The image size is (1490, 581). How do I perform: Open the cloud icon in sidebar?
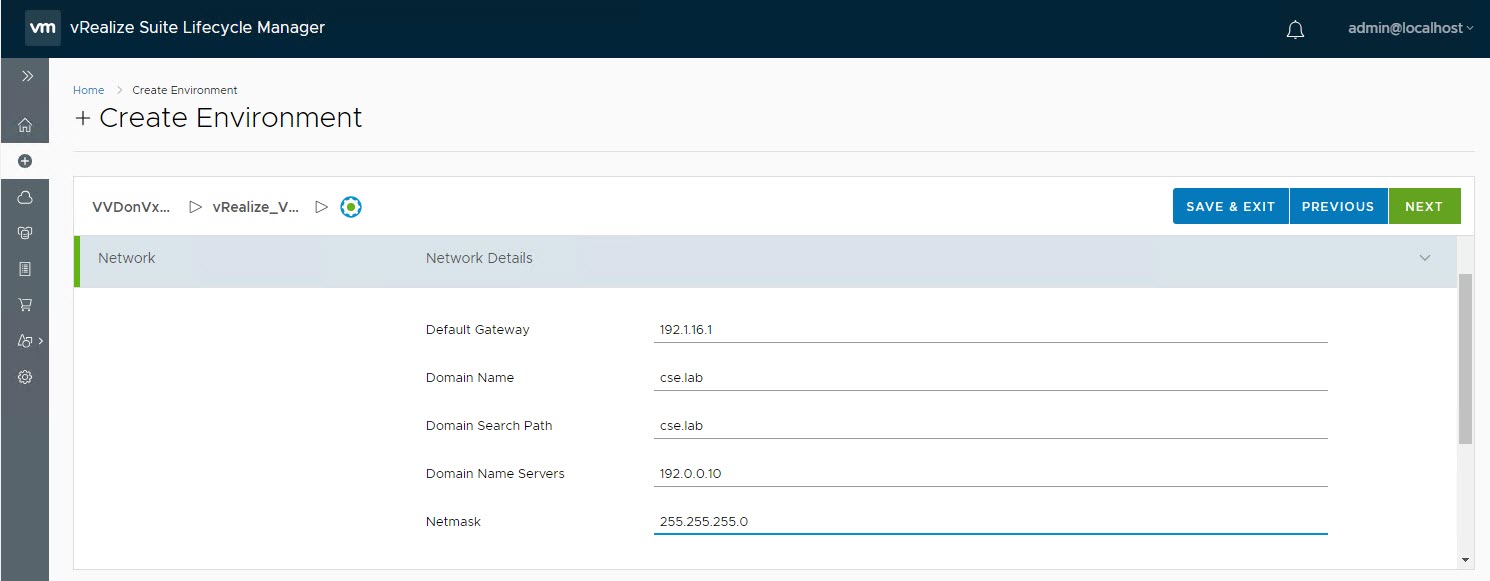click(x=25, y=197)
